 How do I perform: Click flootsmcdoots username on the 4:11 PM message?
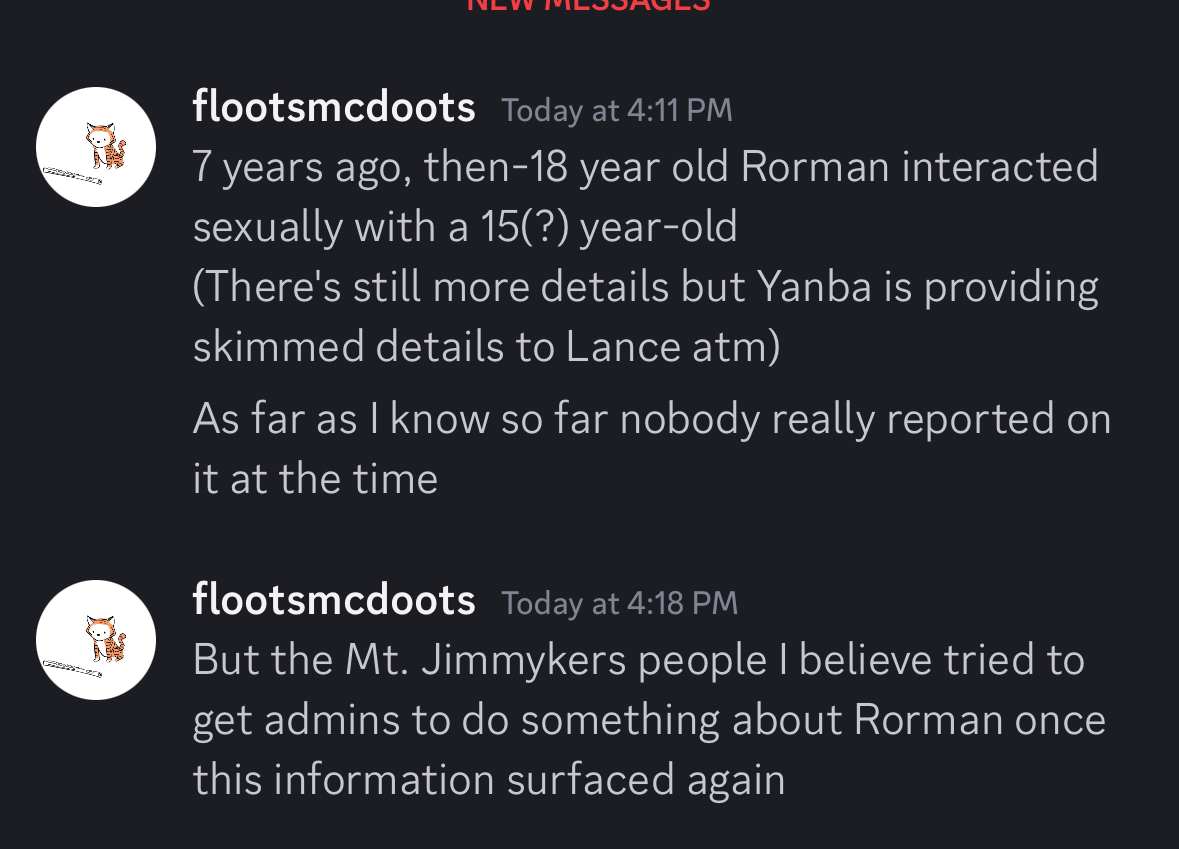pos(334,106)
